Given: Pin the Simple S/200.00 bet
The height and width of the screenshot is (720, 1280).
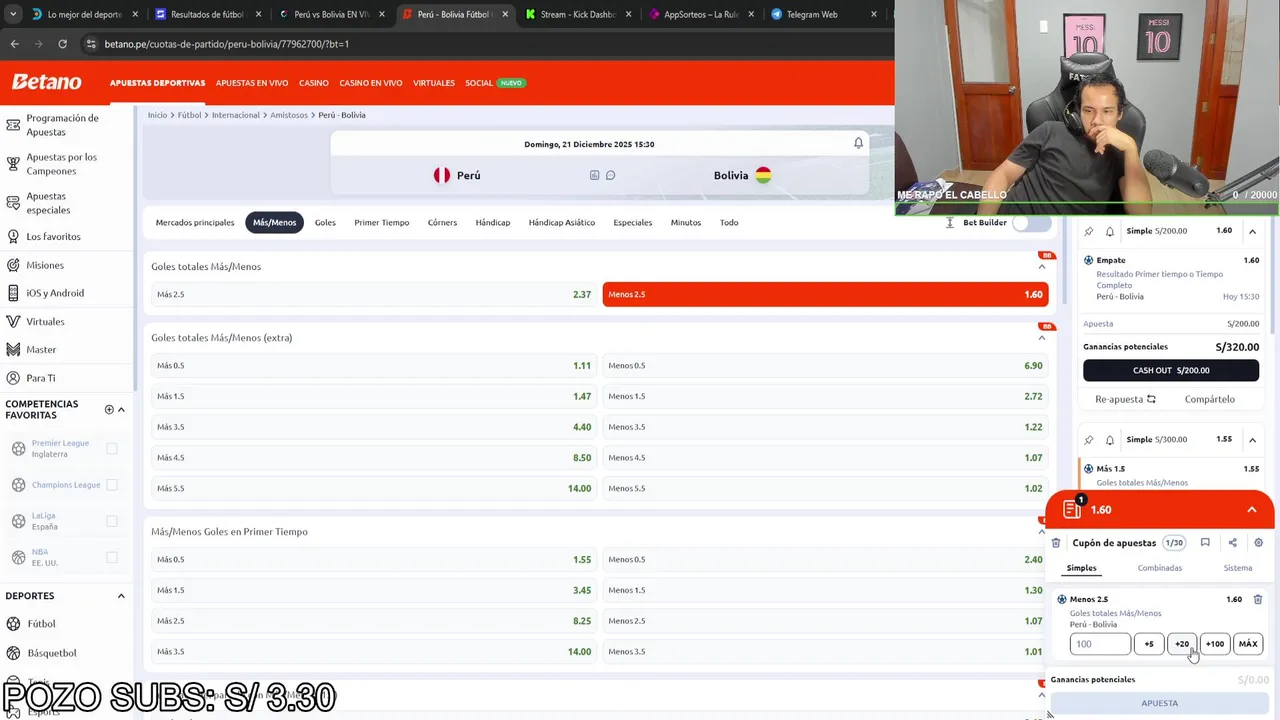Looking at the screenshot, I should [x=1089, y=231].
